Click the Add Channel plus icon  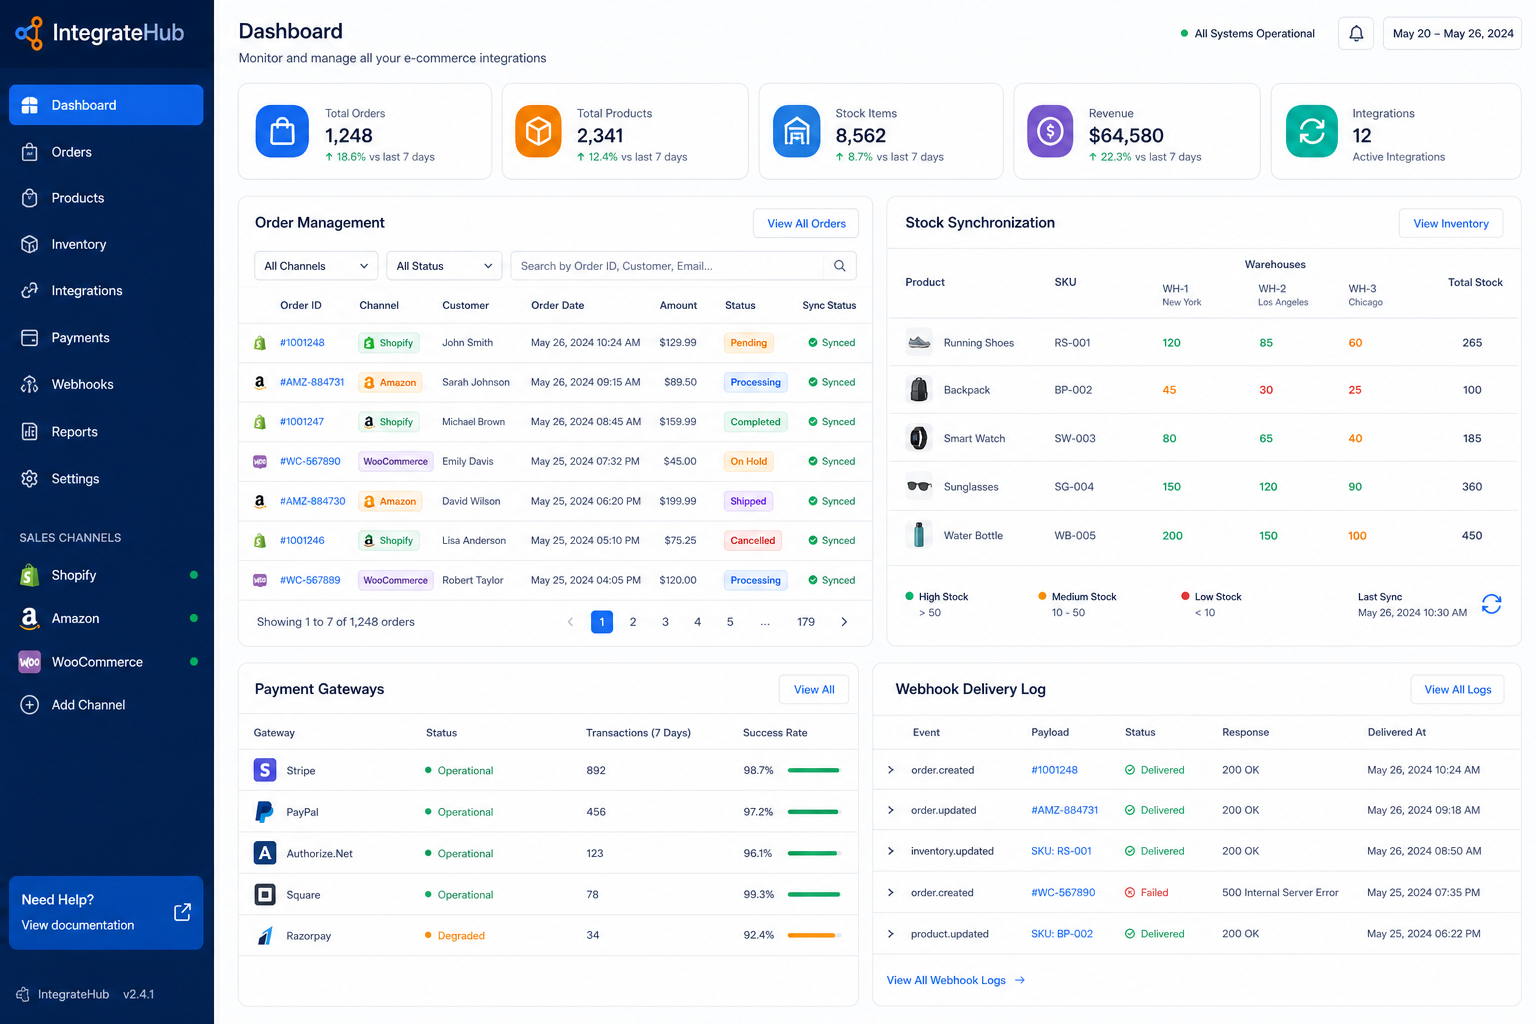point(30,705)
